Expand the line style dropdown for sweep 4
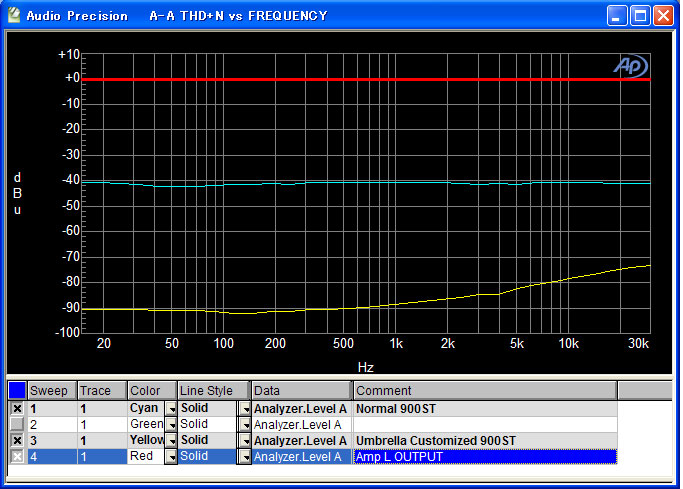The width and height of the screenshot is (683, 489). click(245, 457)
